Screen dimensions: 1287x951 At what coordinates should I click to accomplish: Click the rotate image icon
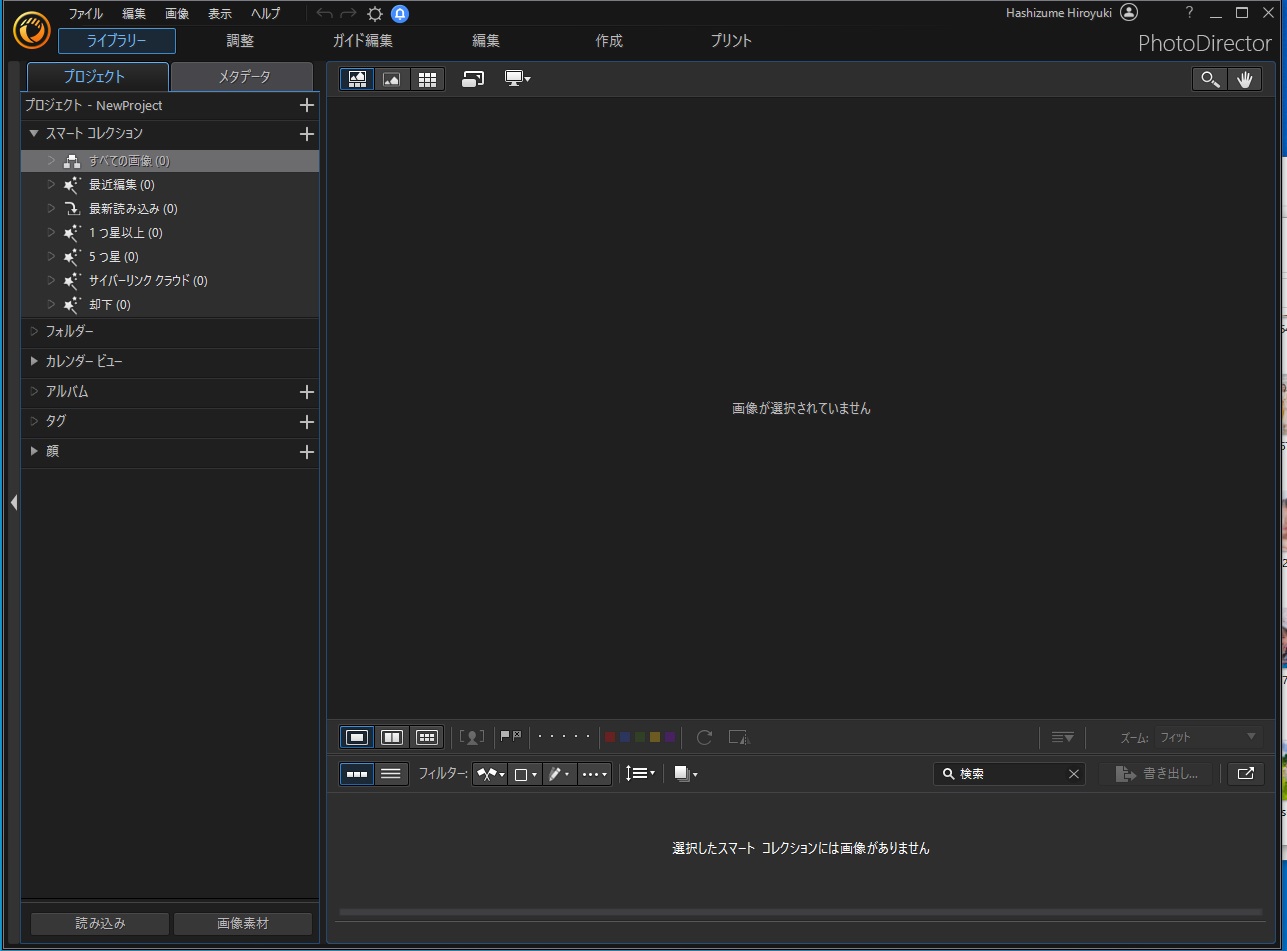click(x=704, y=737)
